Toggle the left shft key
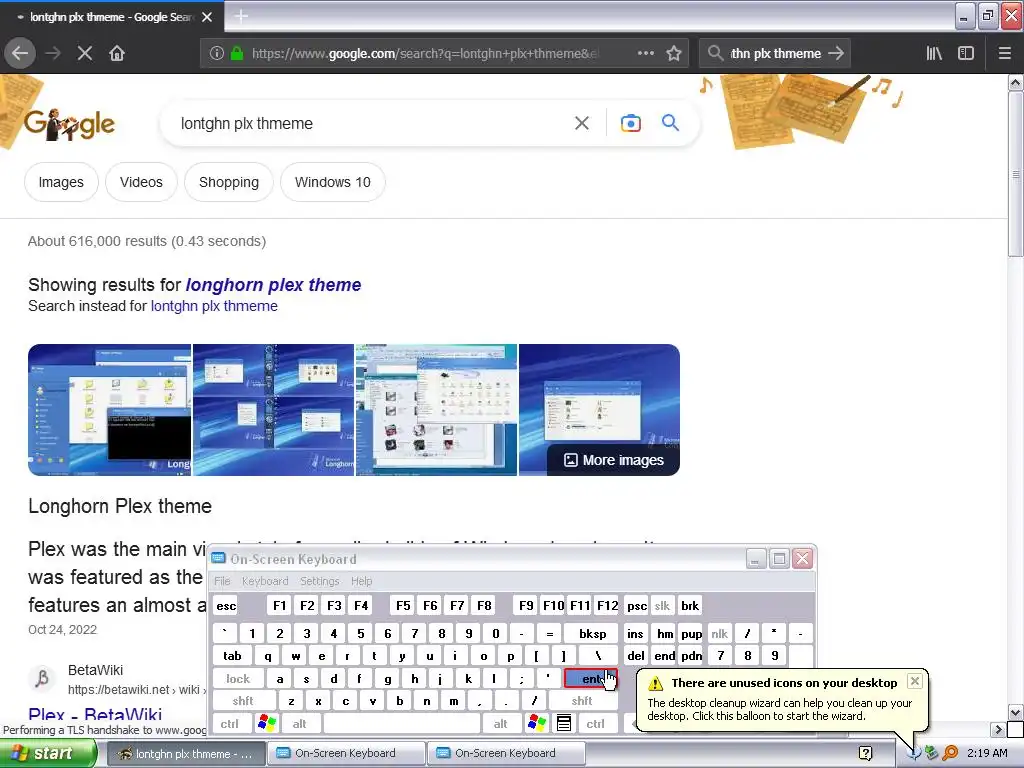 (243, 701)
